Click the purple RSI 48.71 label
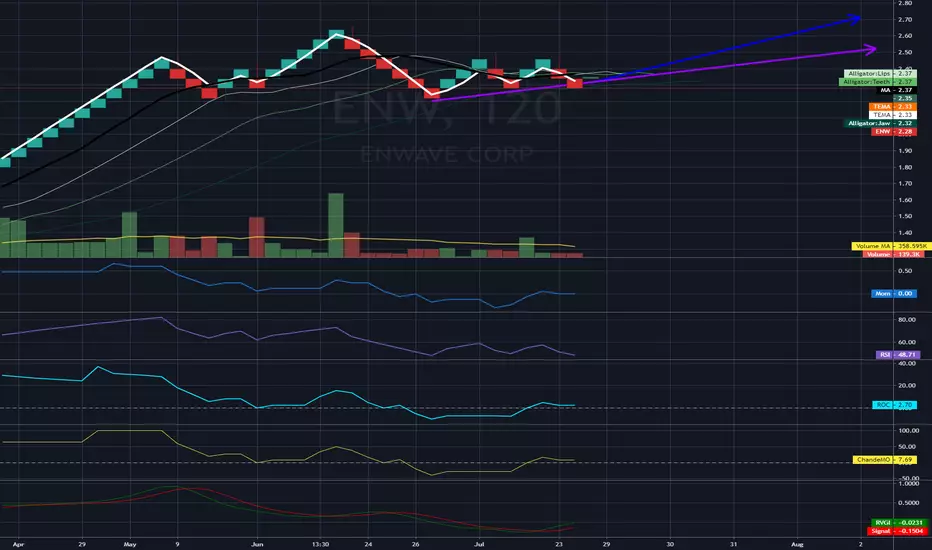932x550 pixels. coord(898,354)
